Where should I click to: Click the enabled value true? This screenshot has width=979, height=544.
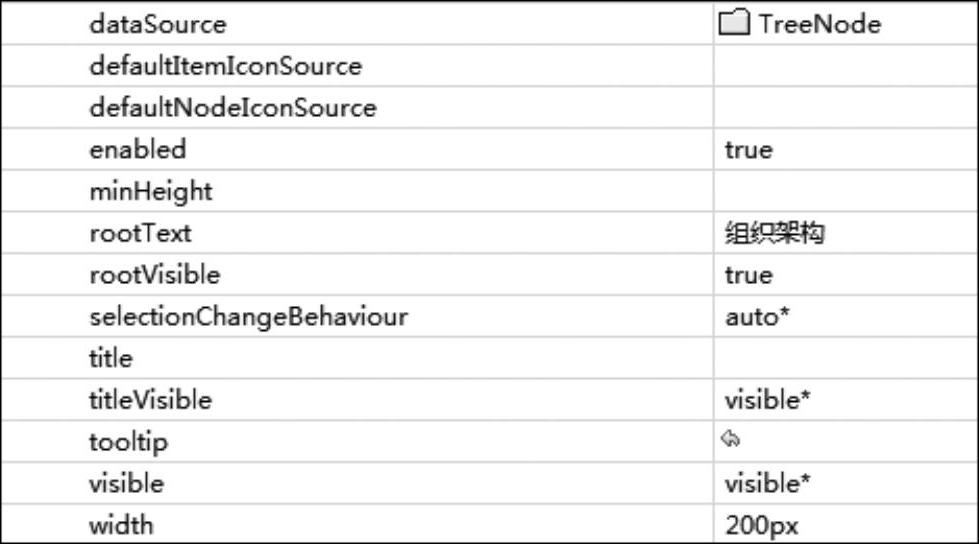pos(749,150)
